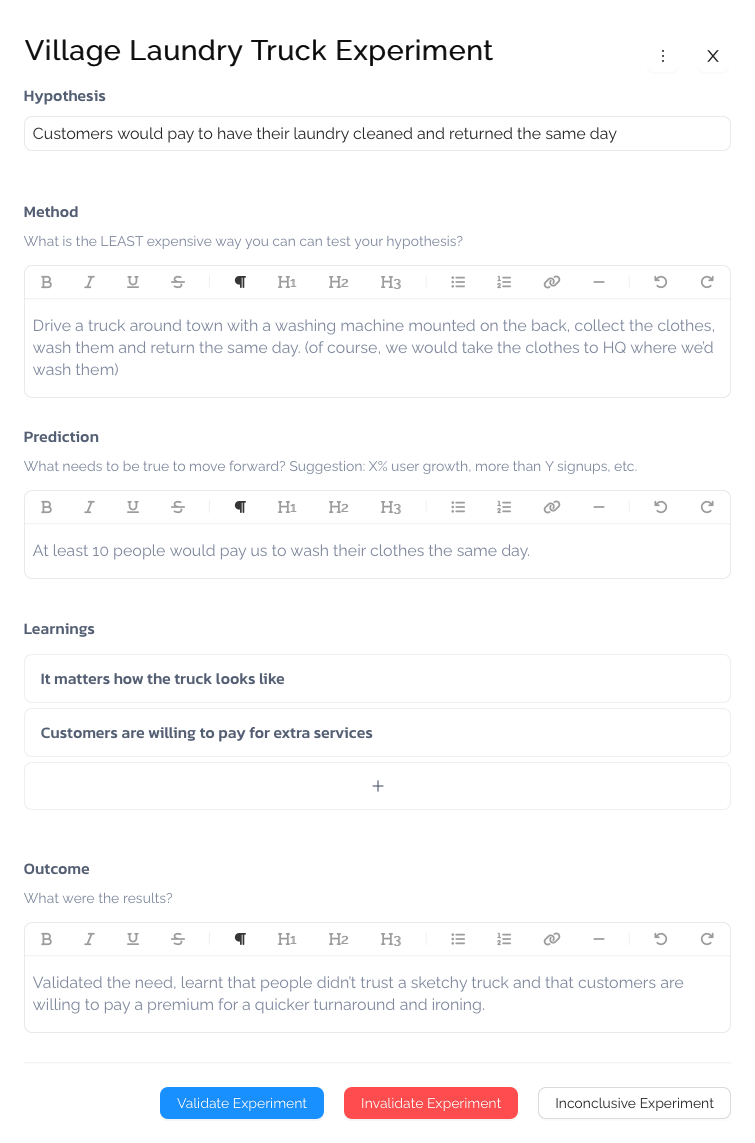The height and width of the screenshot is (1143, 755).
Task: Toggle underline in Outcome editor
Action: pyautogui.click(x=133, y=939)
